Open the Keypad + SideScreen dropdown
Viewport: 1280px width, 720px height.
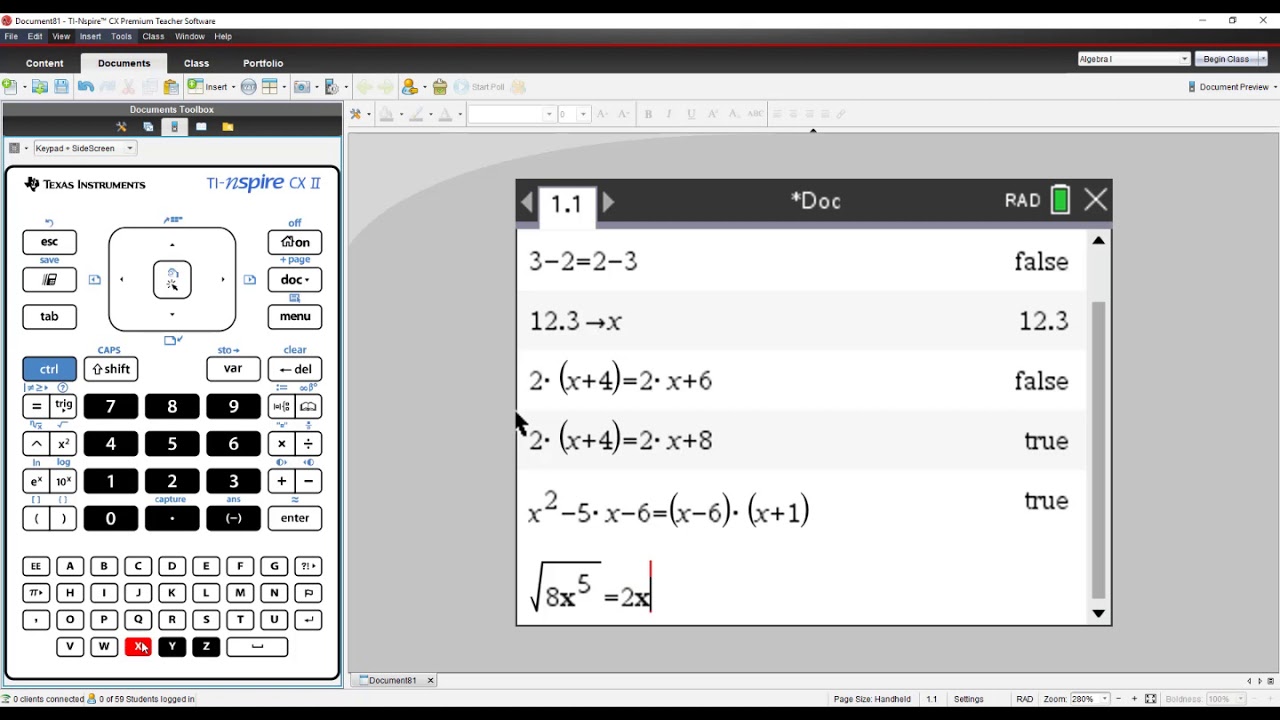tap(85, 148)
